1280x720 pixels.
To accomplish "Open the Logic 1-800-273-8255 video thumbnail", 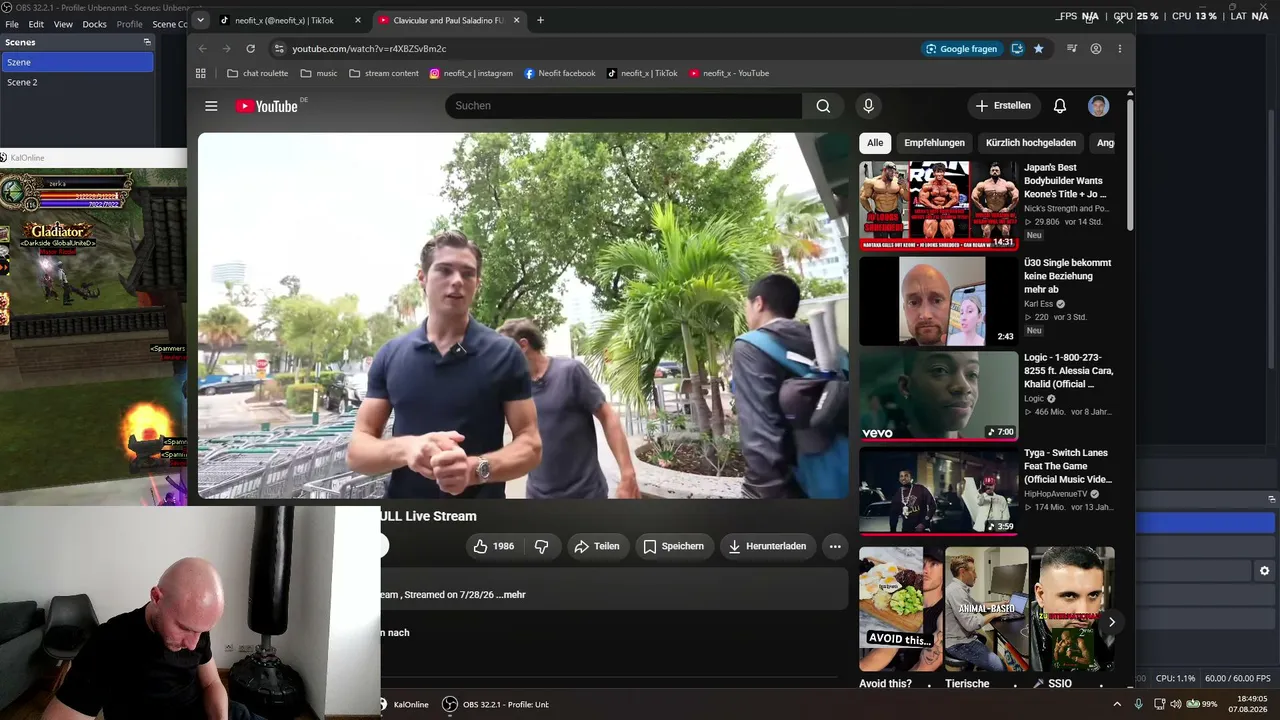I will tap(938, 396).
